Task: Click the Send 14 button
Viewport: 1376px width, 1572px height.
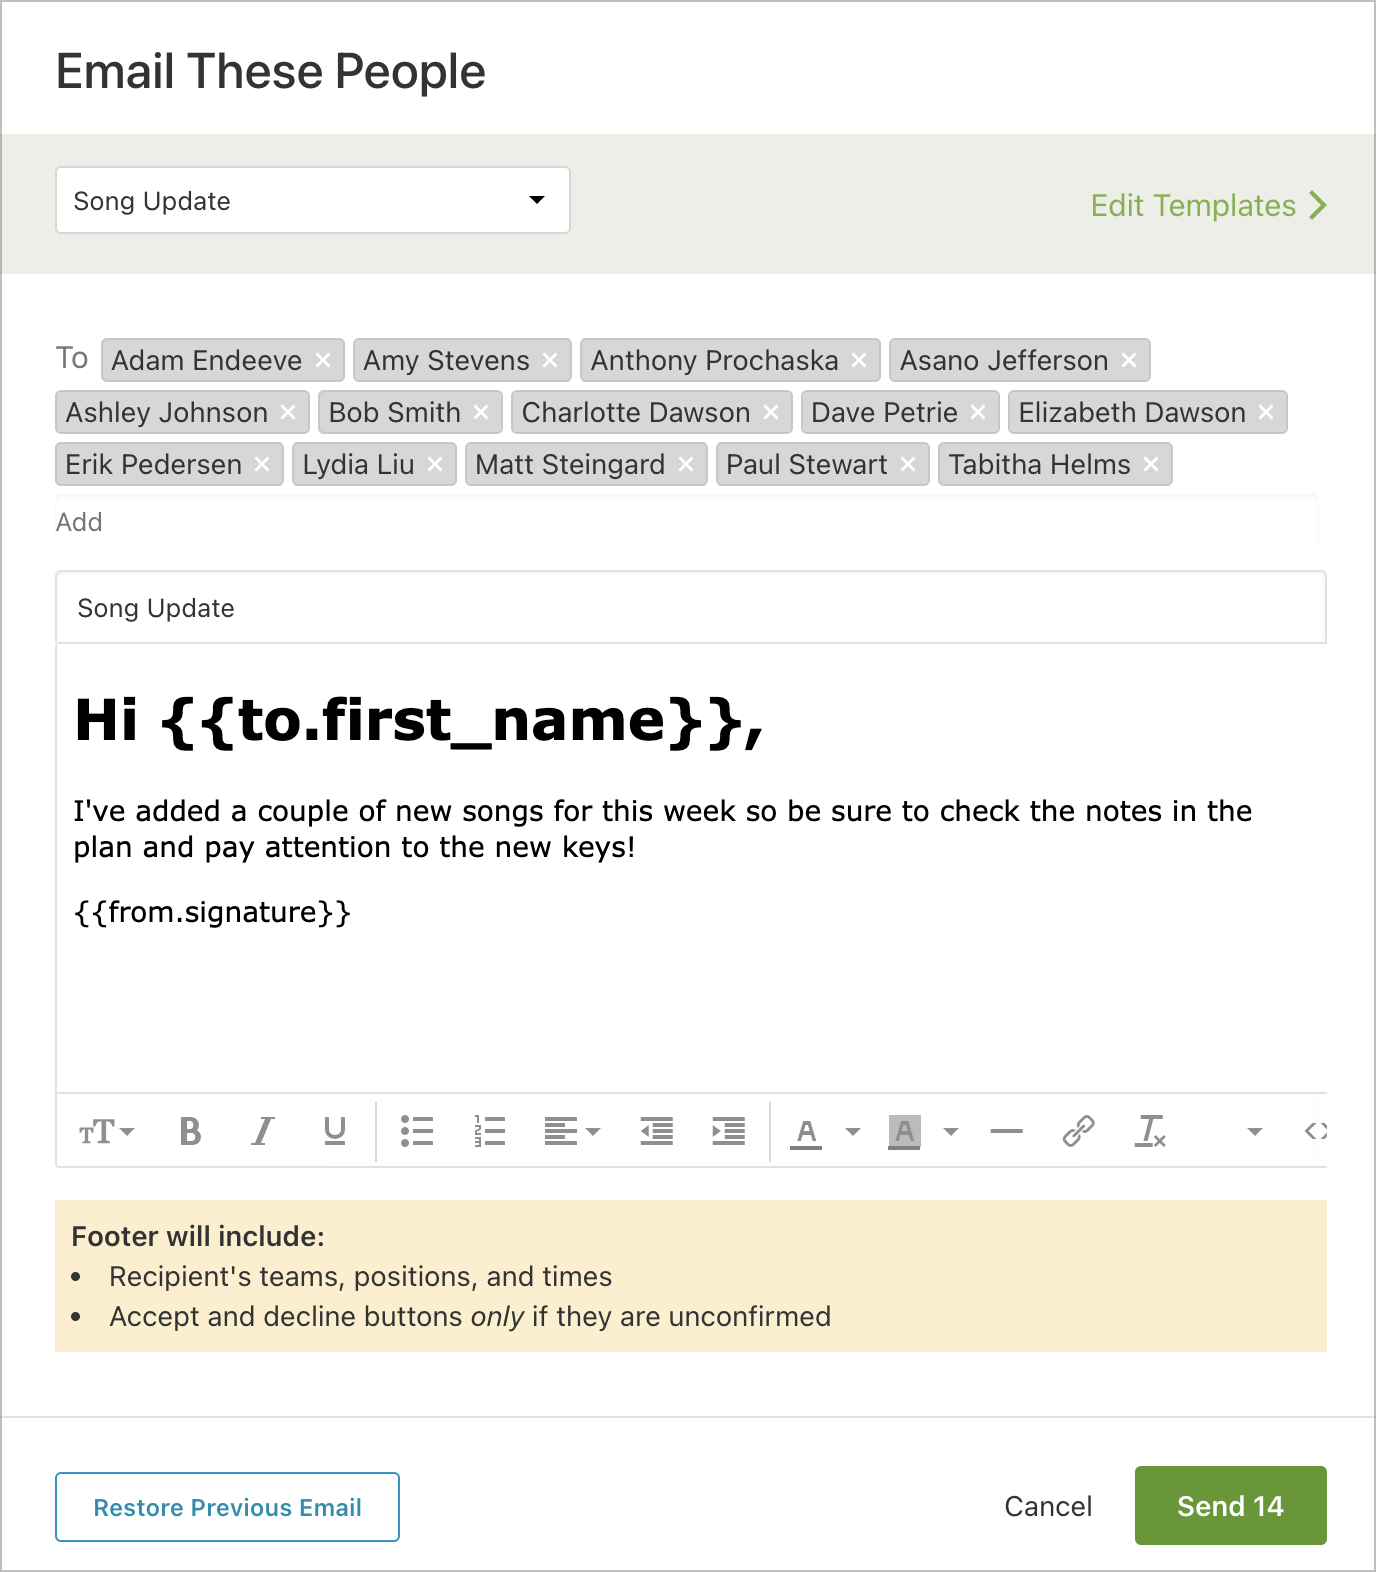Action: pos(1230,1506)
